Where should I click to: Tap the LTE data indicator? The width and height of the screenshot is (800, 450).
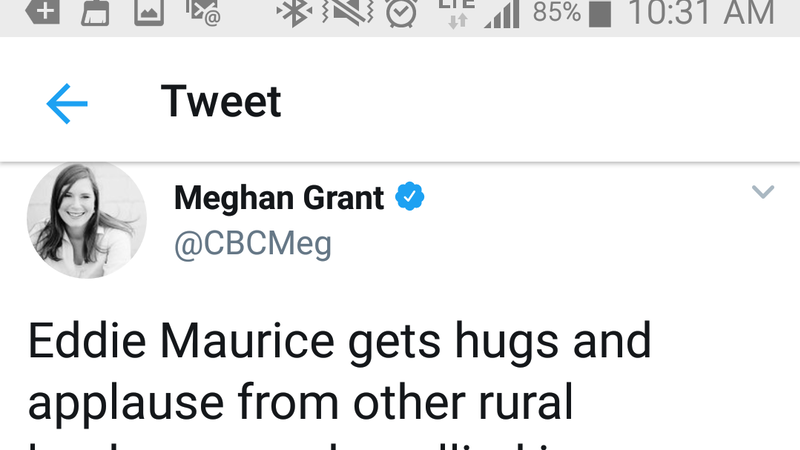coord(456,12)
